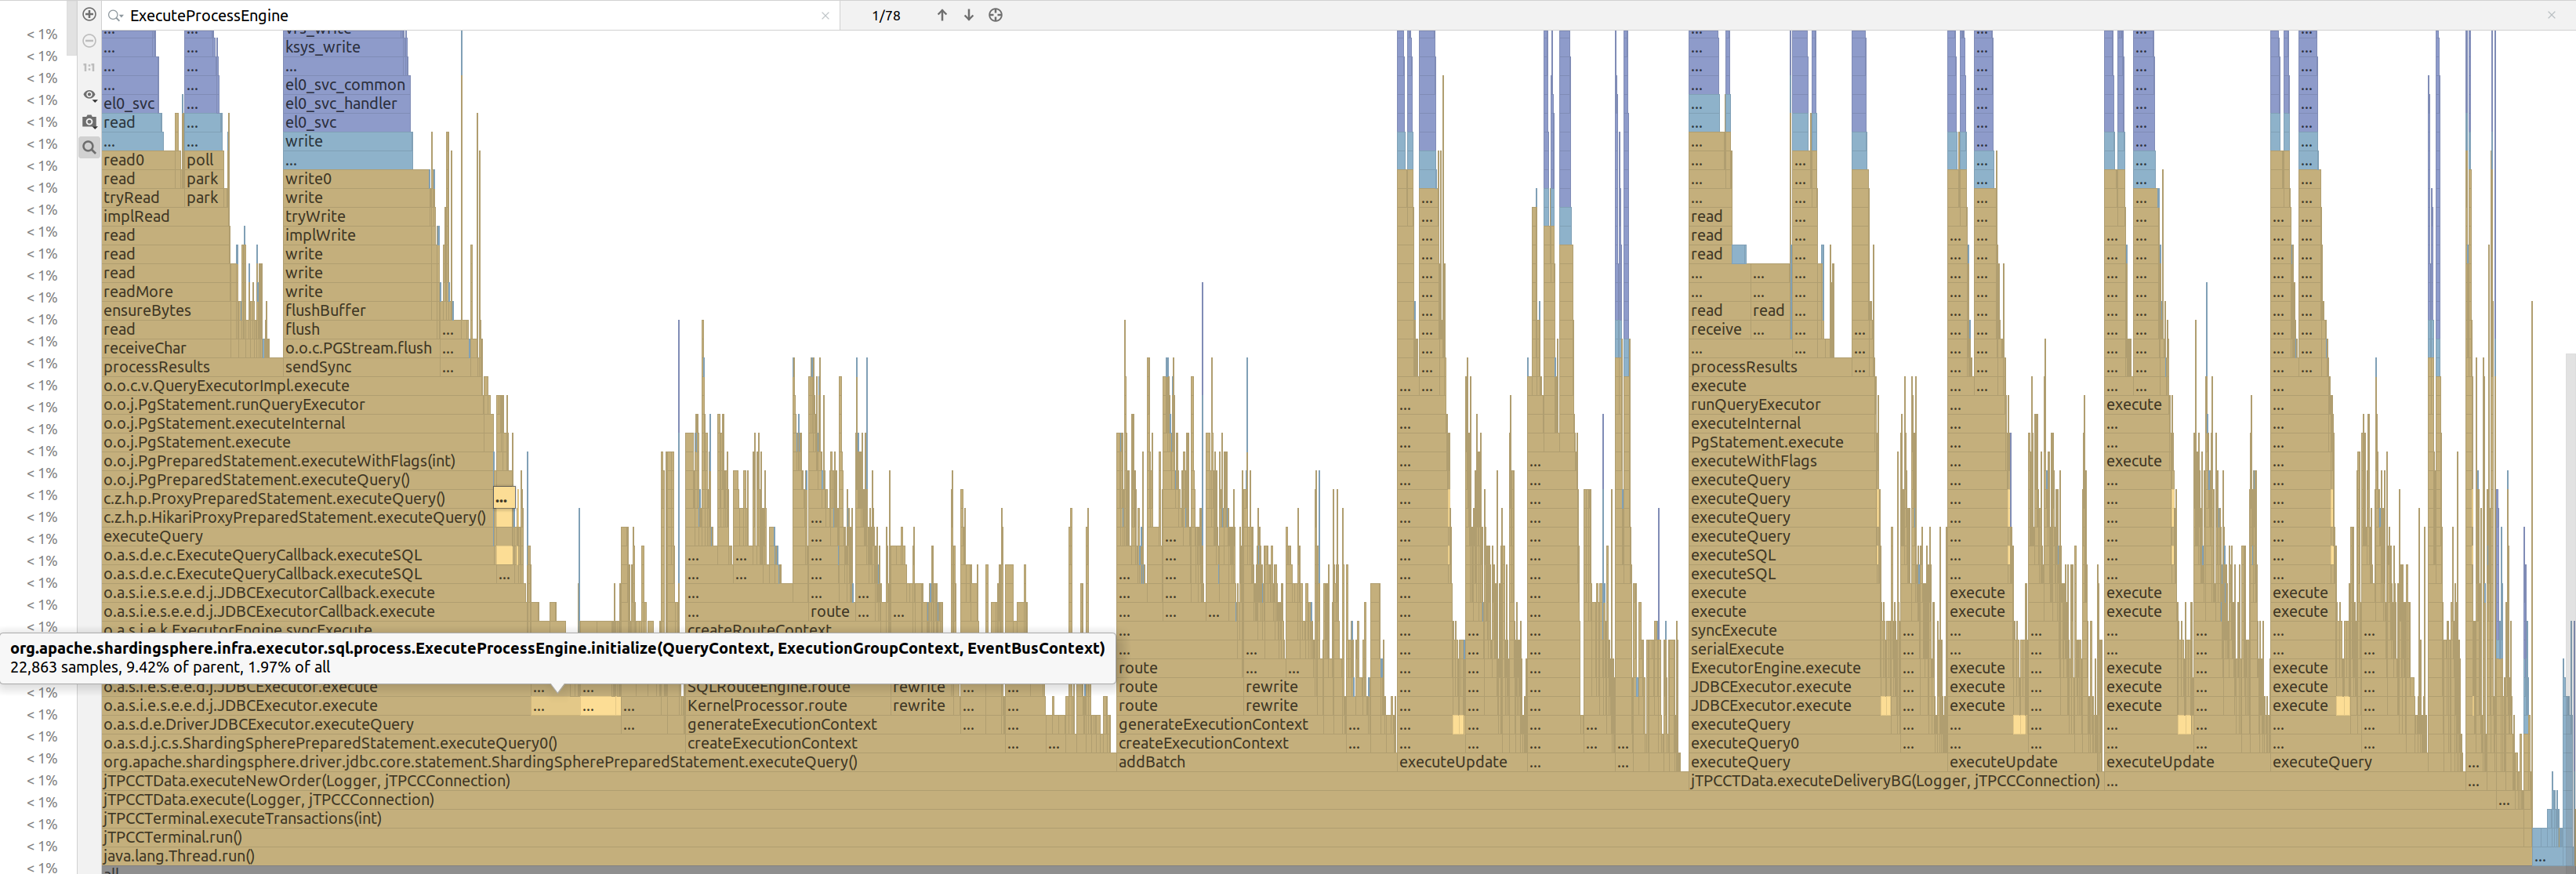Capture a snapshot via the camera icon
This screenshot has width=2576, height=874.
88,121
